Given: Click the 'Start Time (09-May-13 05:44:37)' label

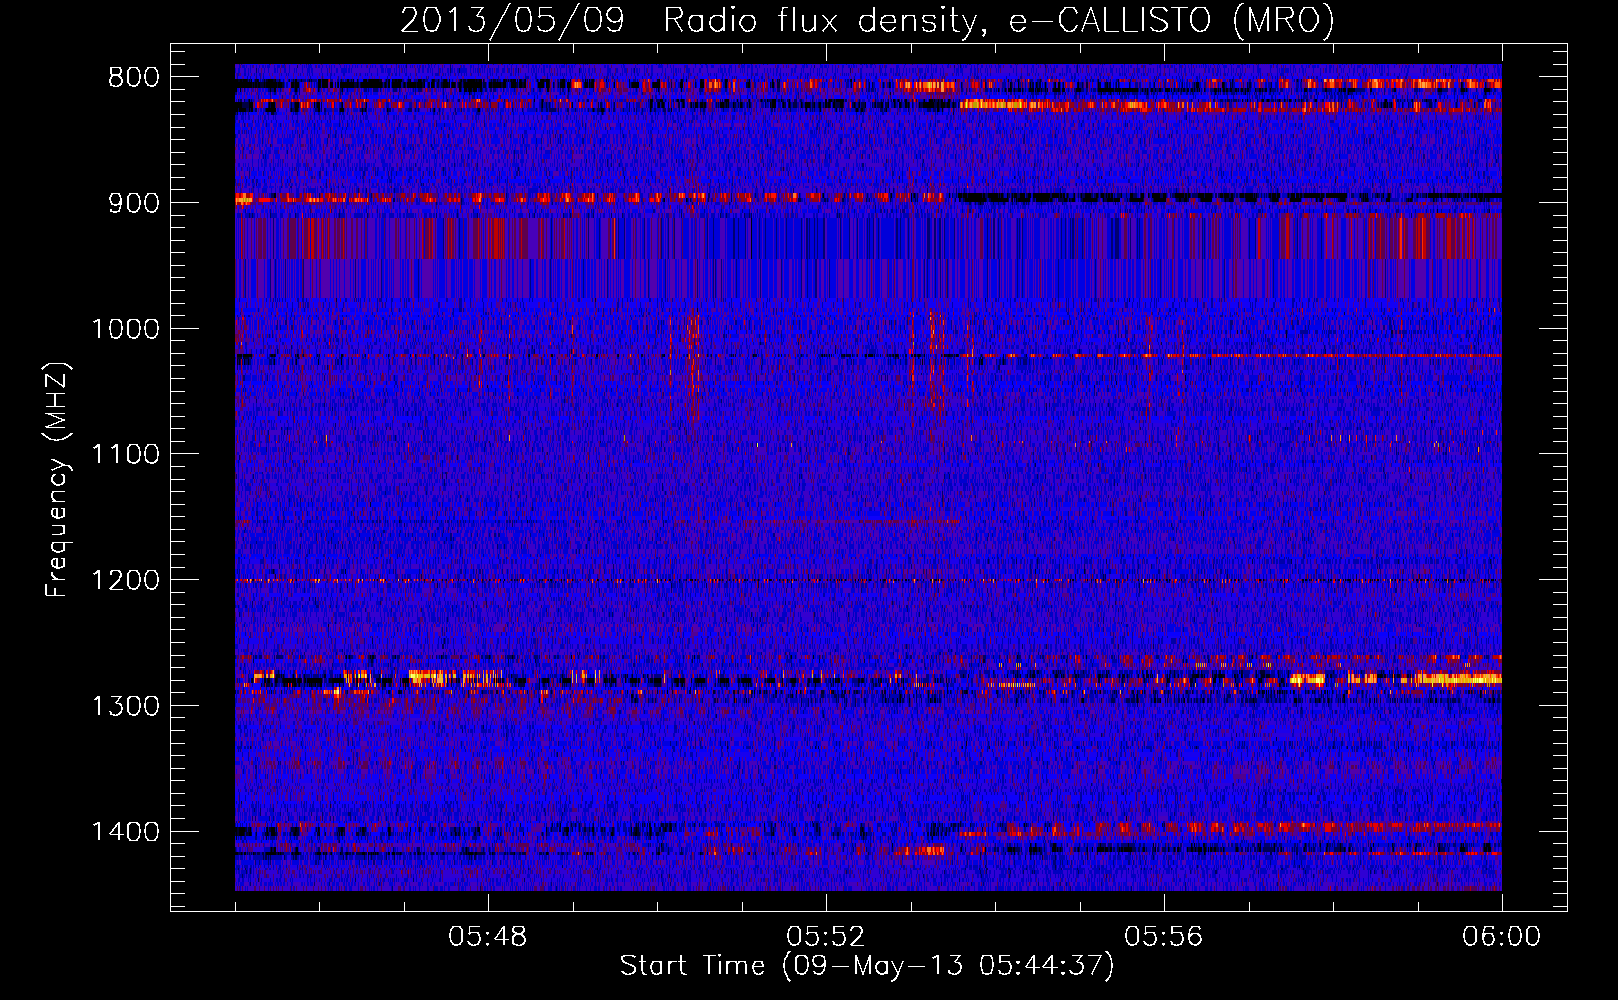Looking at the screenshot, I should click(867, 966).
